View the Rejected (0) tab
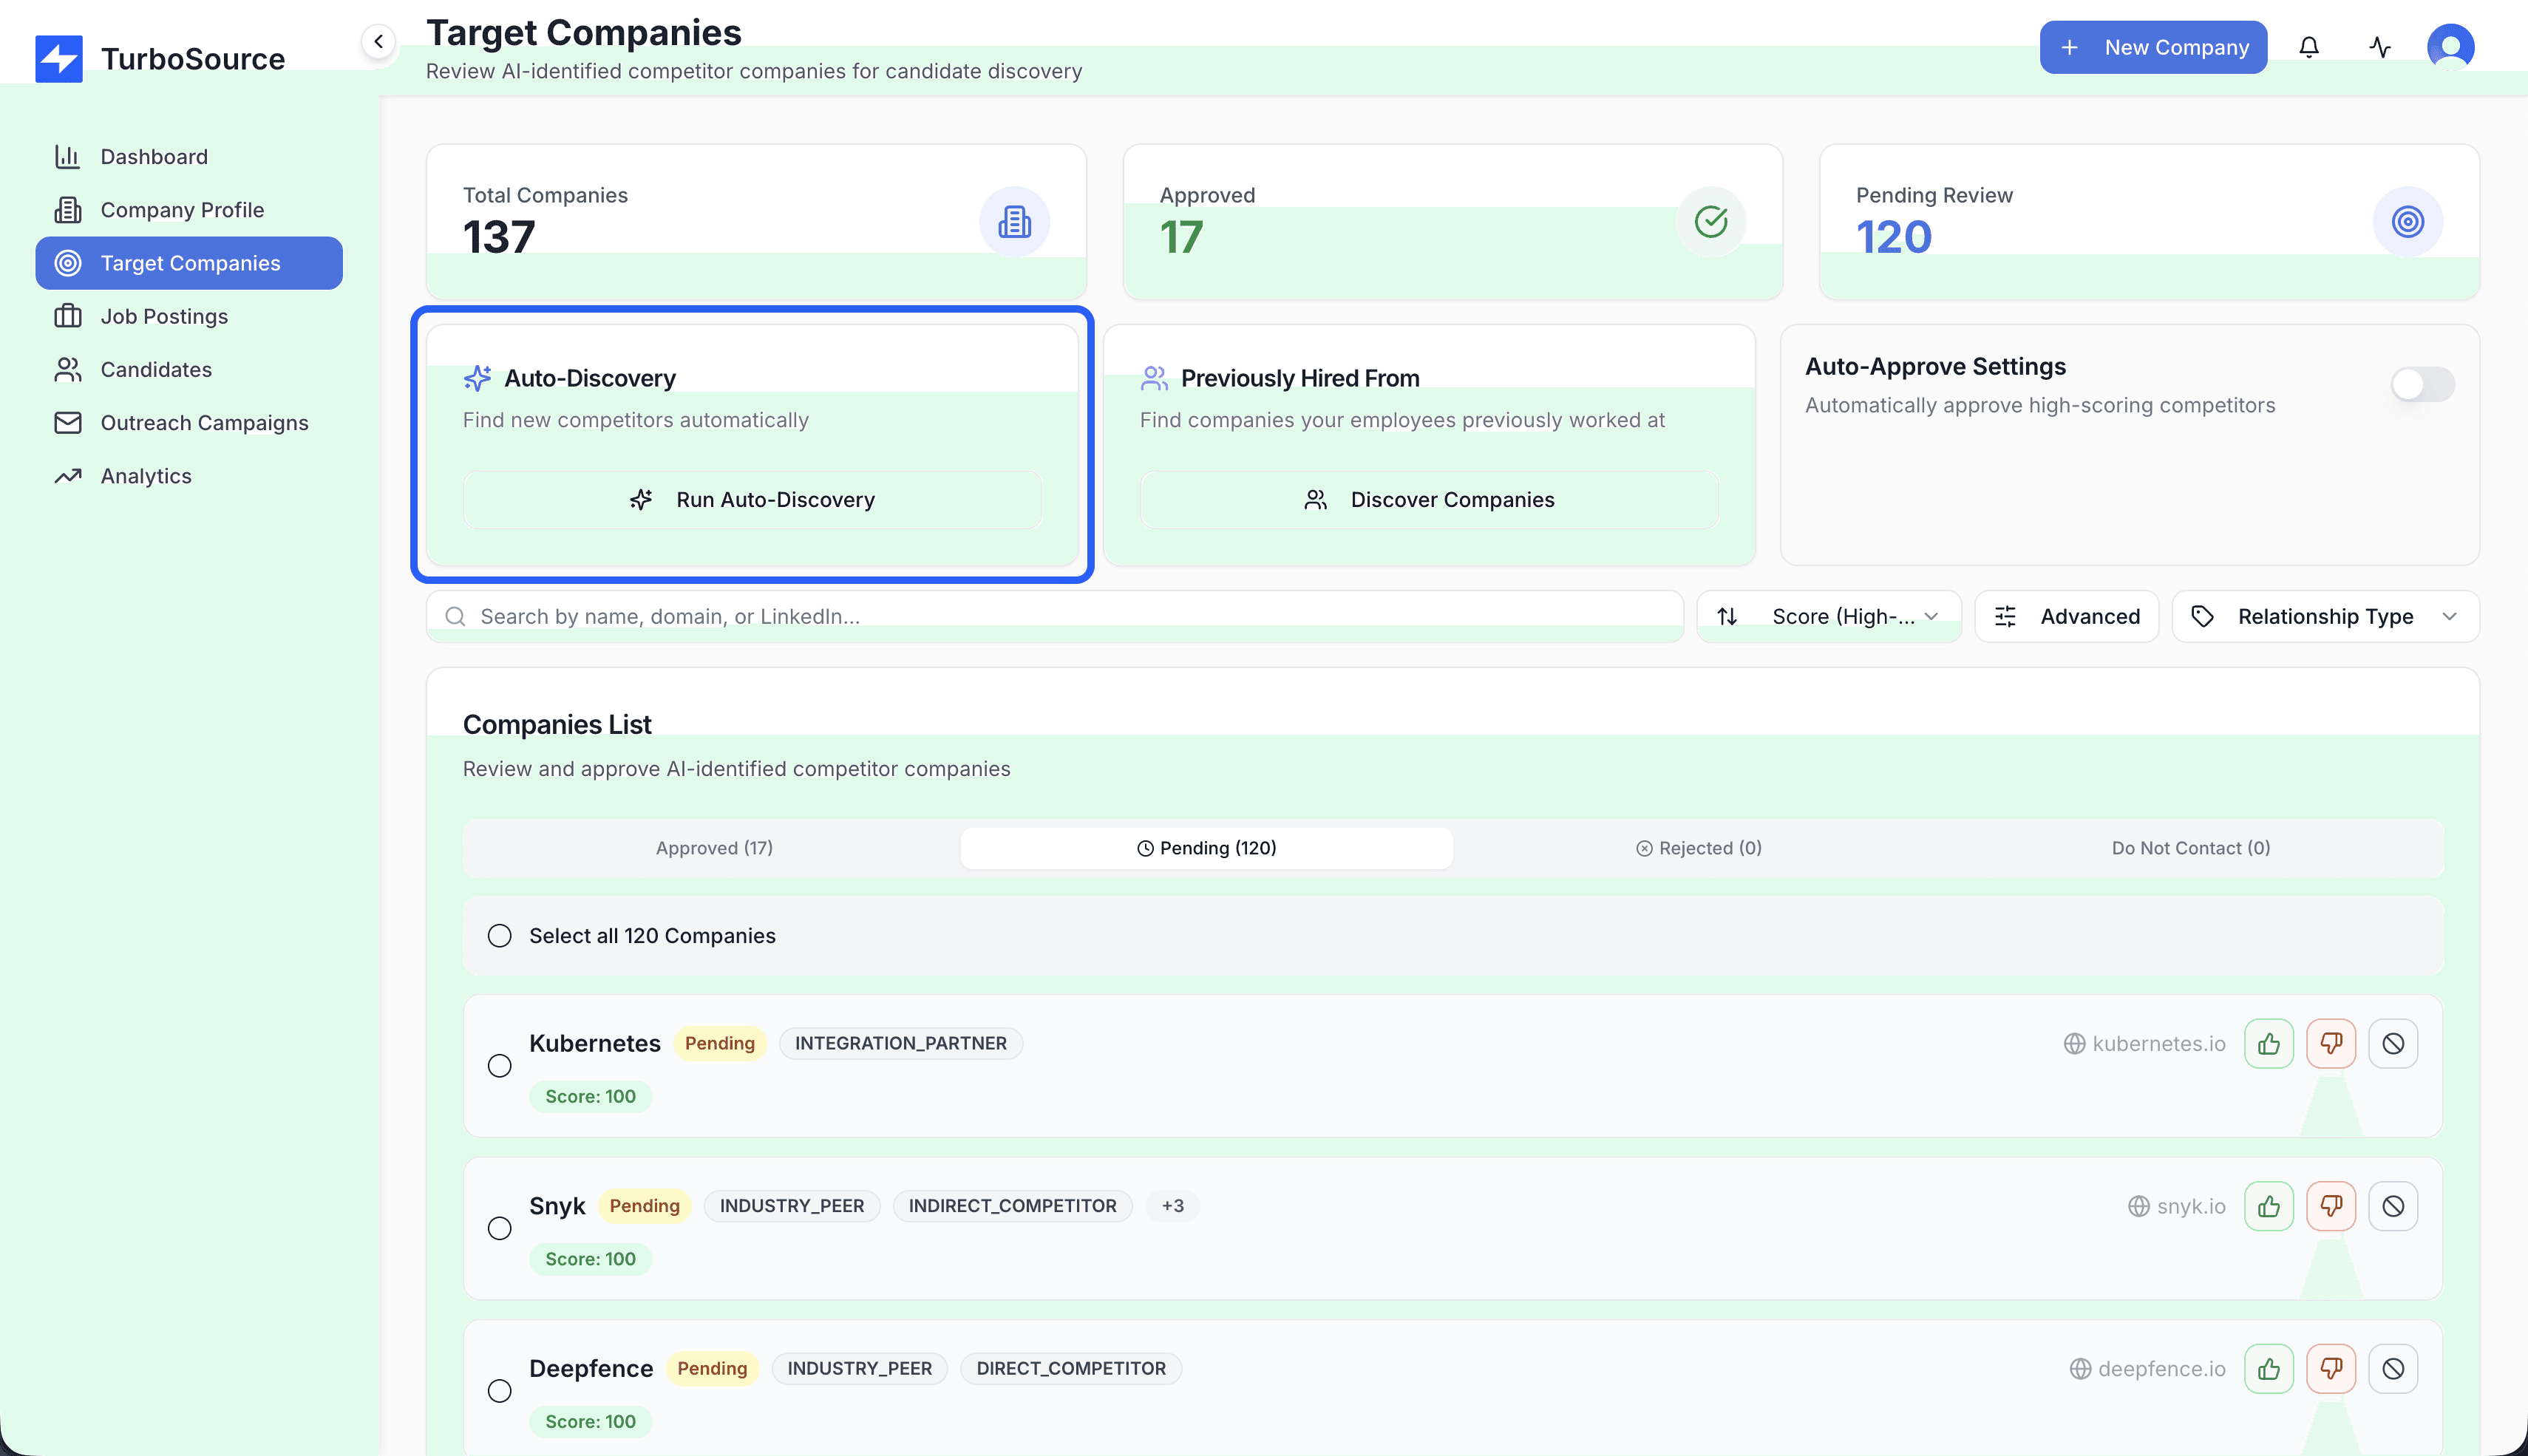This screenshot has width=2528, height=1456. (x=1697, y=847)
